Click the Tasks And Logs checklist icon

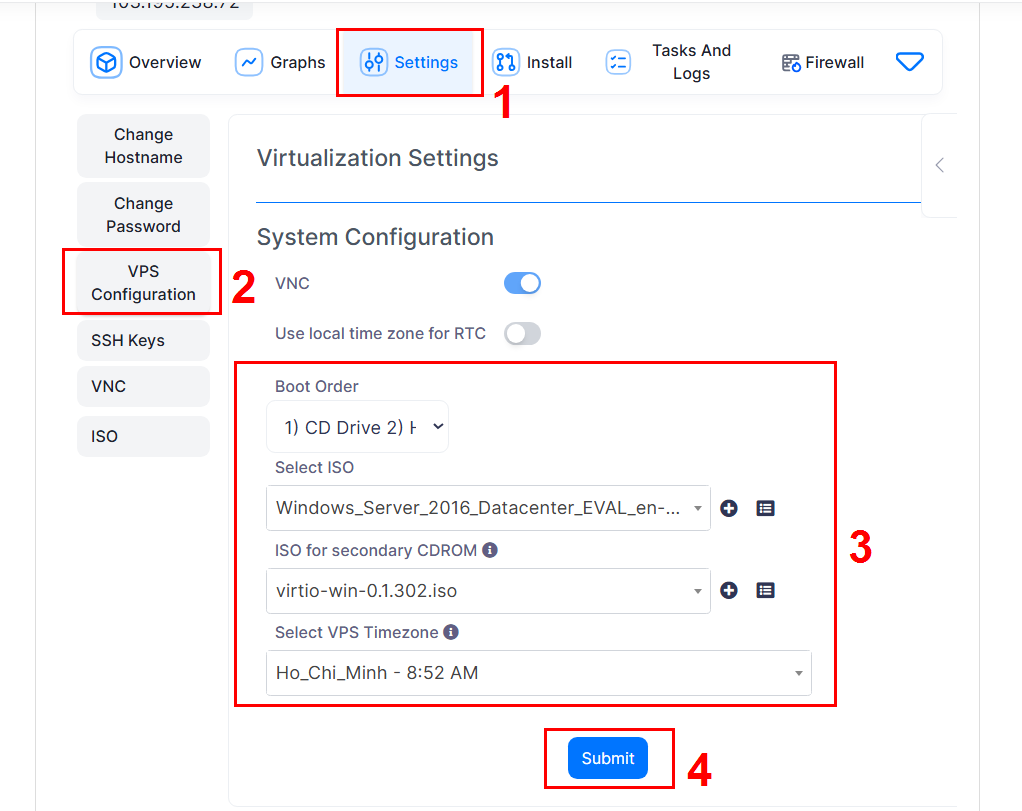coord(618,63)
